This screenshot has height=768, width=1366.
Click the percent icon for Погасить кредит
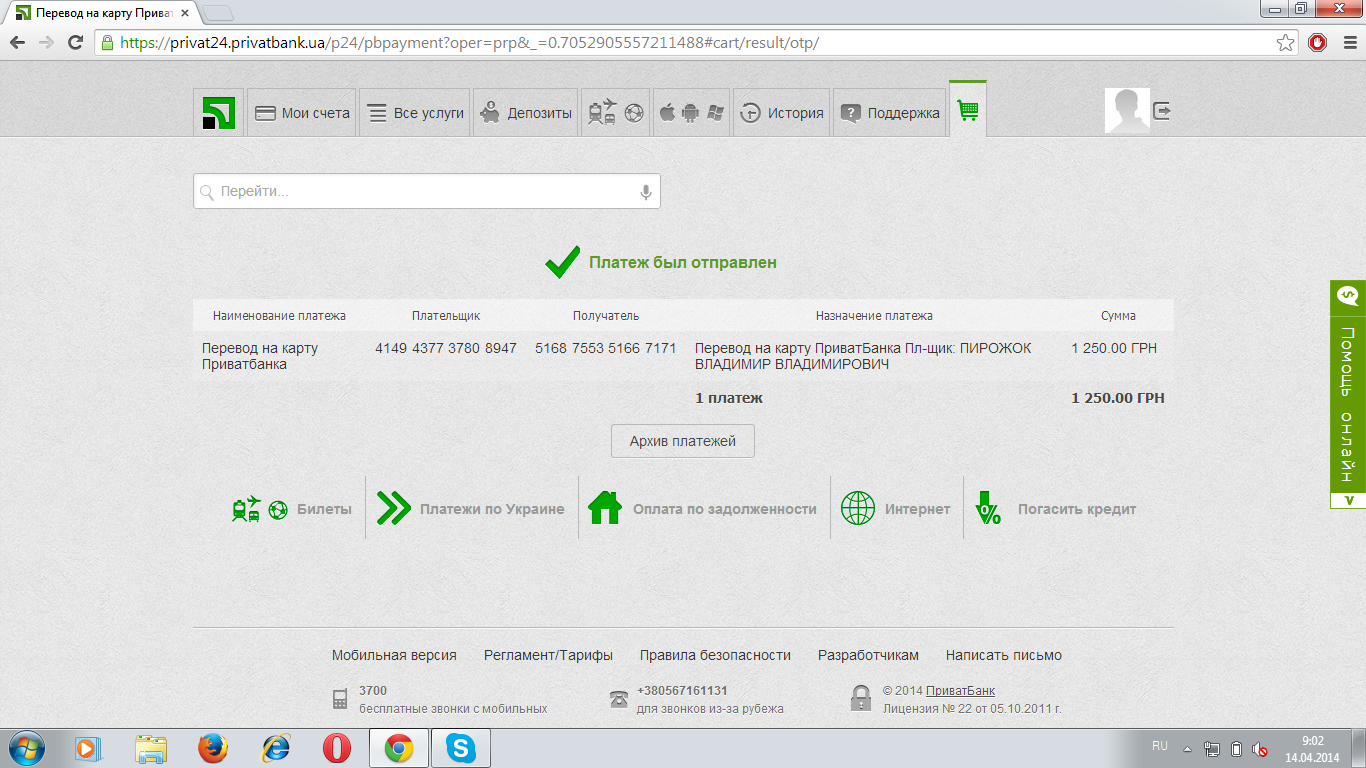[x=988, y=508]
